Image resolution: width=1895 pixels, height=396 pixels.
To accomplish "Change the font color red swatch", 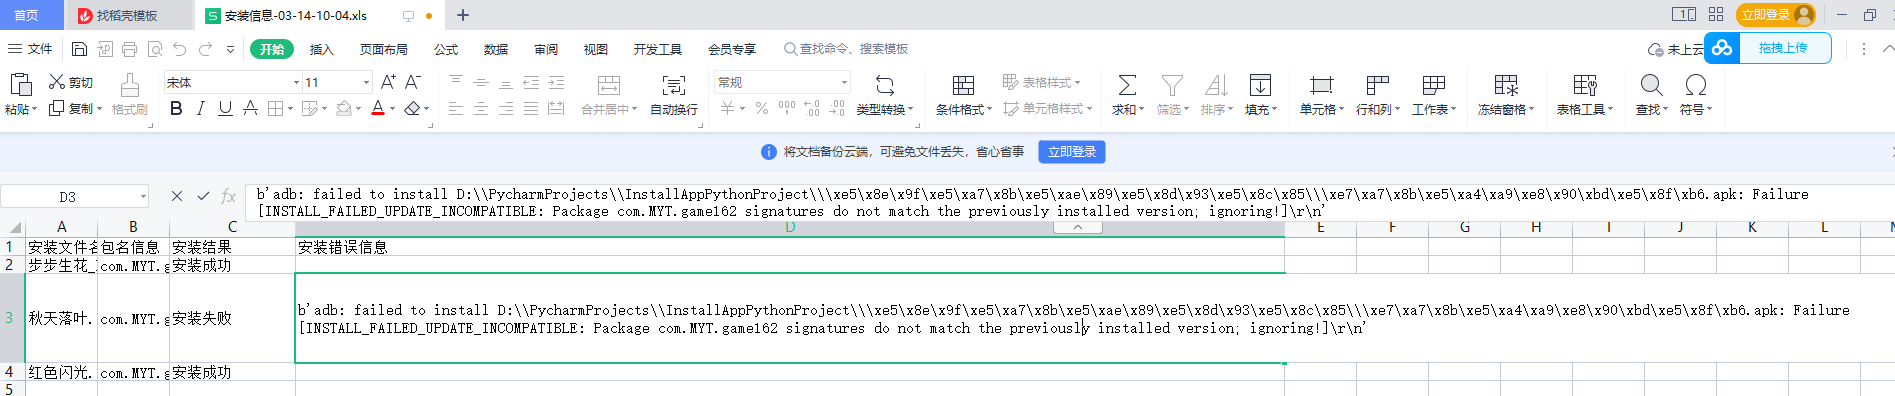I will (x=378, y=108).
